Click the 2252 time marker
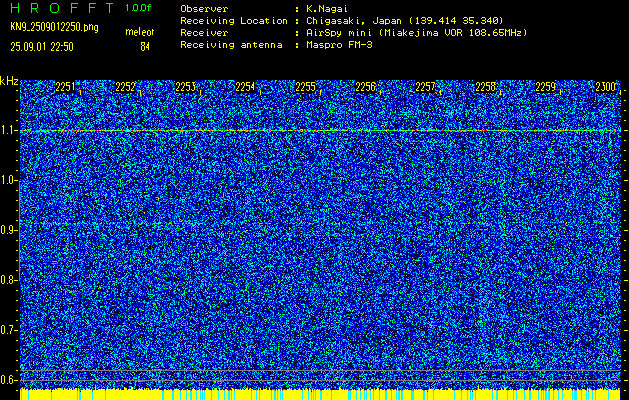This screenshot has height=400, width=629. coord(125,87)
